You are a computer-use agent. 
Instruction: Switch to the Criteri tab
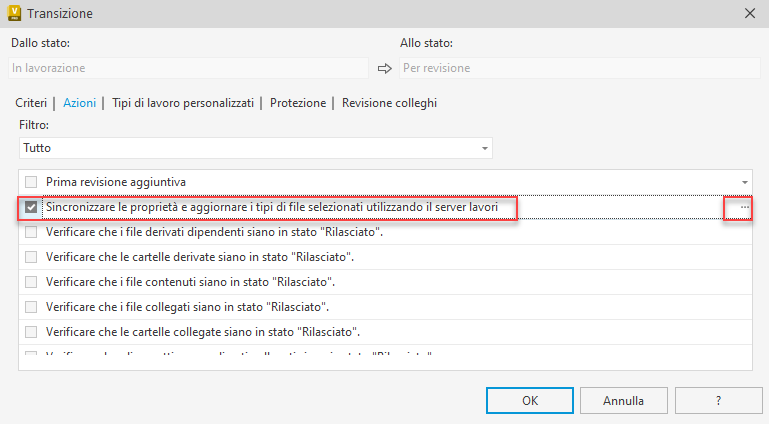[x=31, y=103]
